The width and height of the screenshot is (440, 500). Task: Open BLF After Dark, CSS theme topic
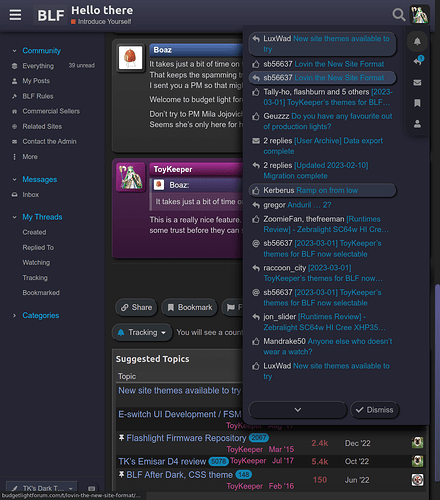pyautogui.click(x=179, y=475)
